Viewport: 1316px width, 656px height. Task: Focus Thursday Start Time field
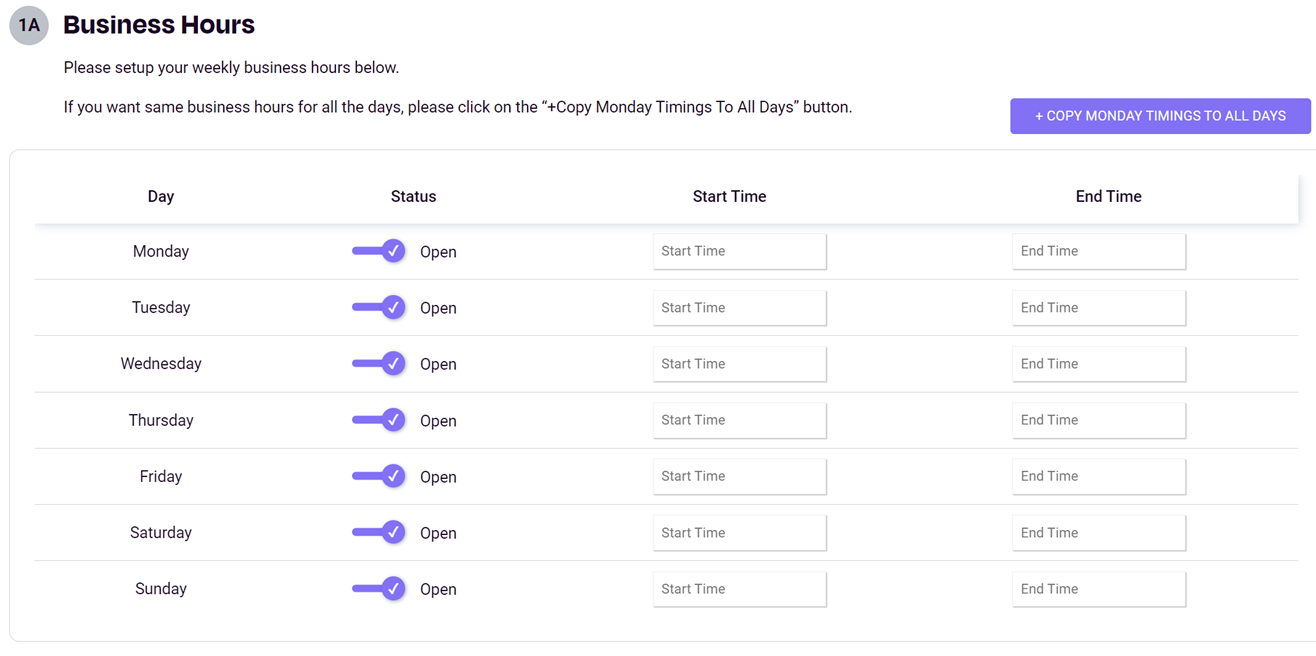pyautogui.click(x=740, y=420)
